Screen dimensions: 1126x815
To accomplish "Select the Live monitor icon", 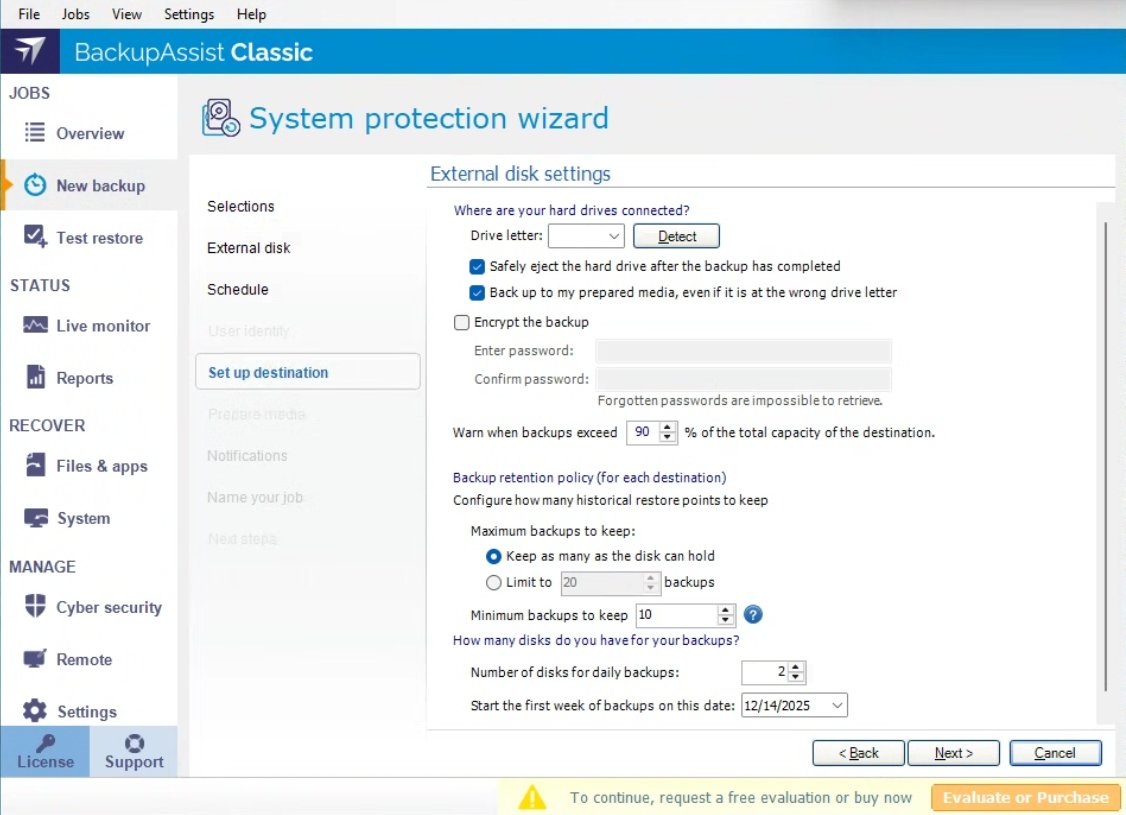I will tap(35, 326).
